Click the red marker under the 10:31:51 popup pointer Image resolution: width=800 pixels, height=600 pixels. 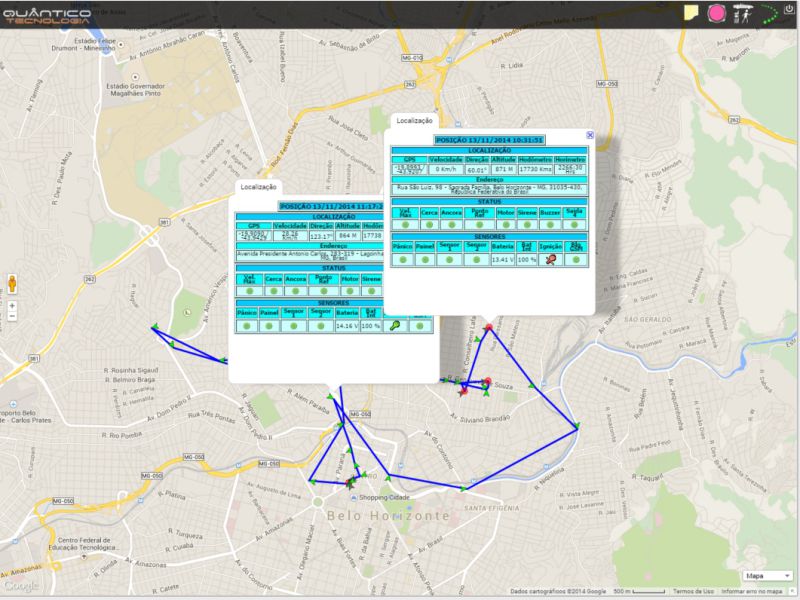tap(489, 328)
